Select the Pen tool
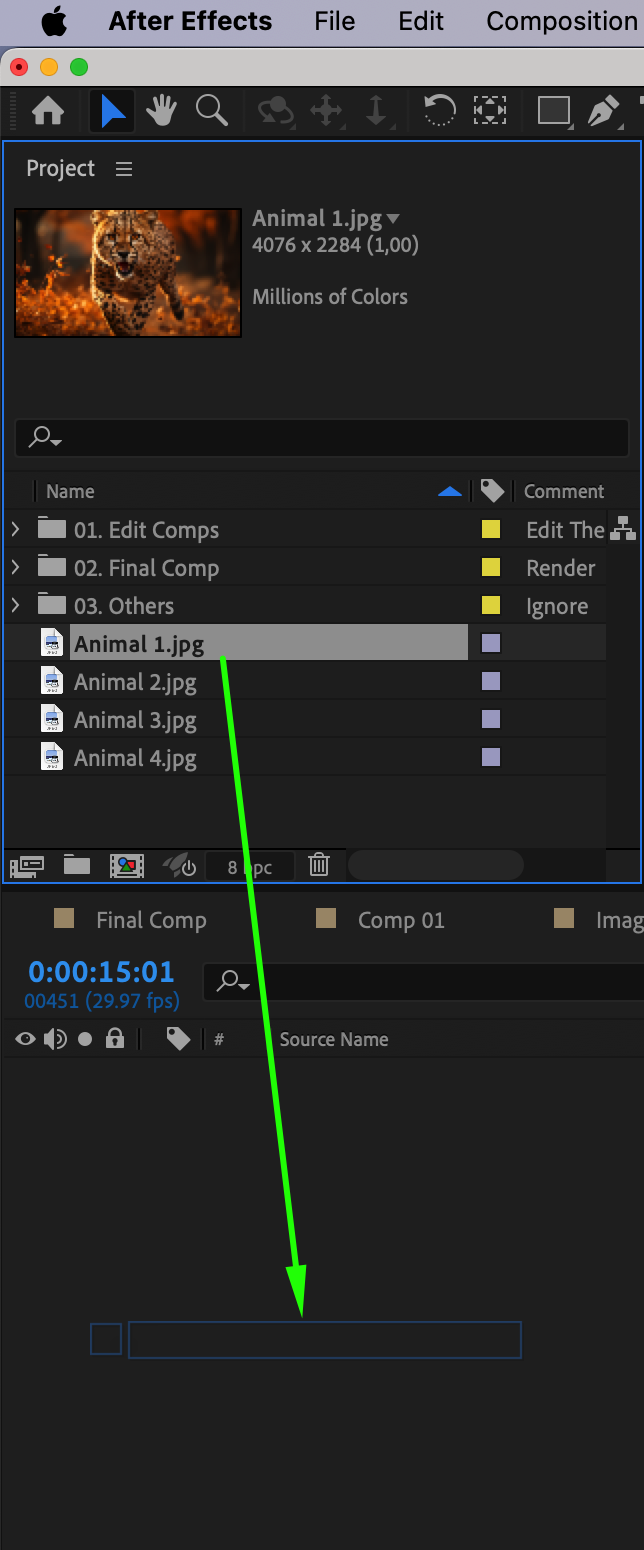 603,111
